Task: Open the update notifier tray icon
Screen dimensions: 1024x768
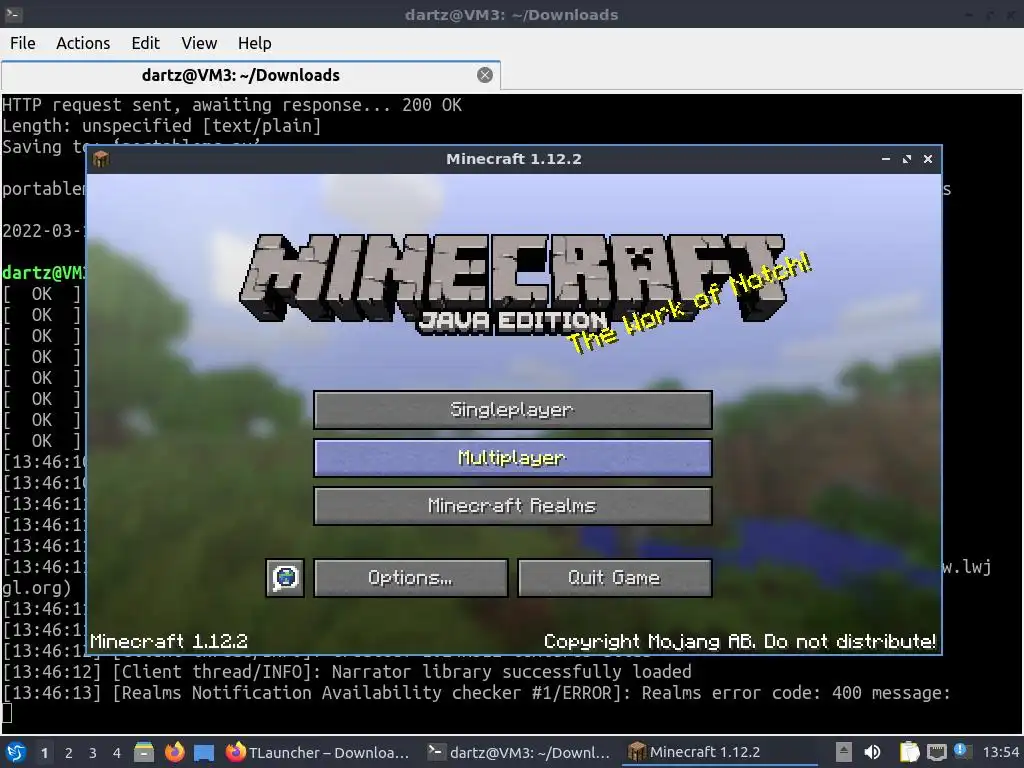Action: coord(962,751)
